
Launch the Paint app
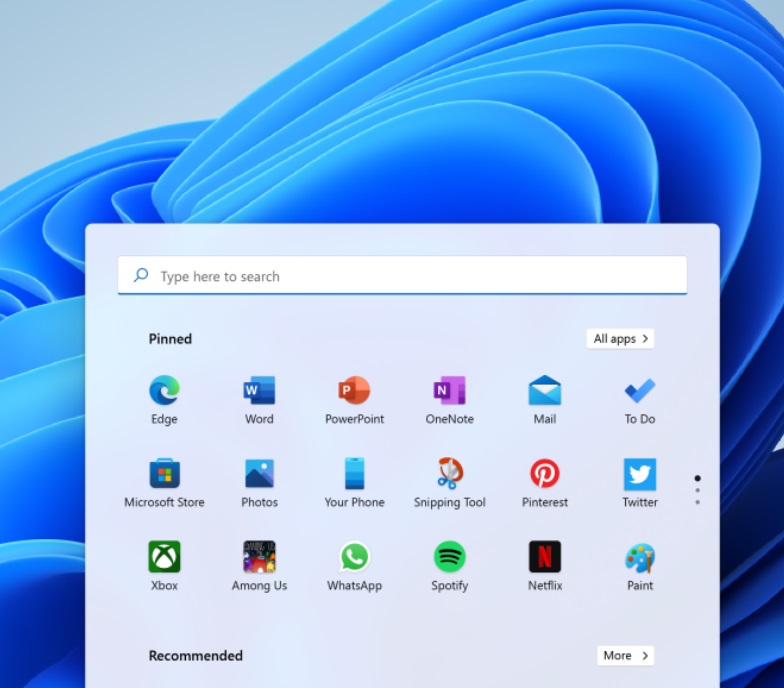640,566
